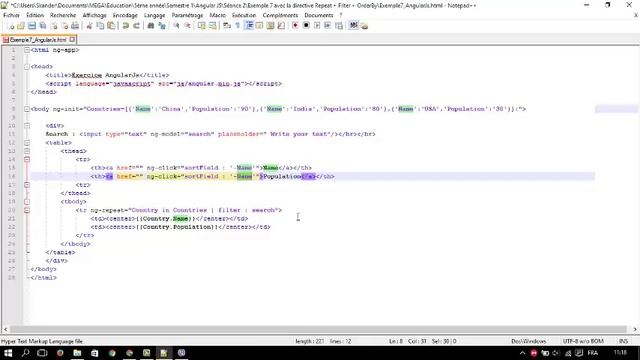Collapse the thead fold at line 13
This screenshot has width=640, height=360.
tap(27, 151)
